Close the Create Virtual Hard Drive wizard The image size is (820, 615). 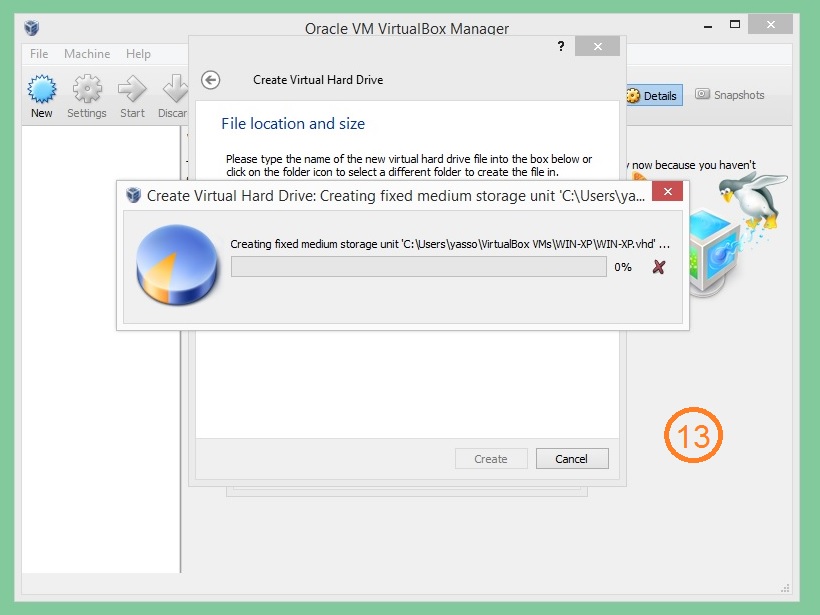(598, 47)
